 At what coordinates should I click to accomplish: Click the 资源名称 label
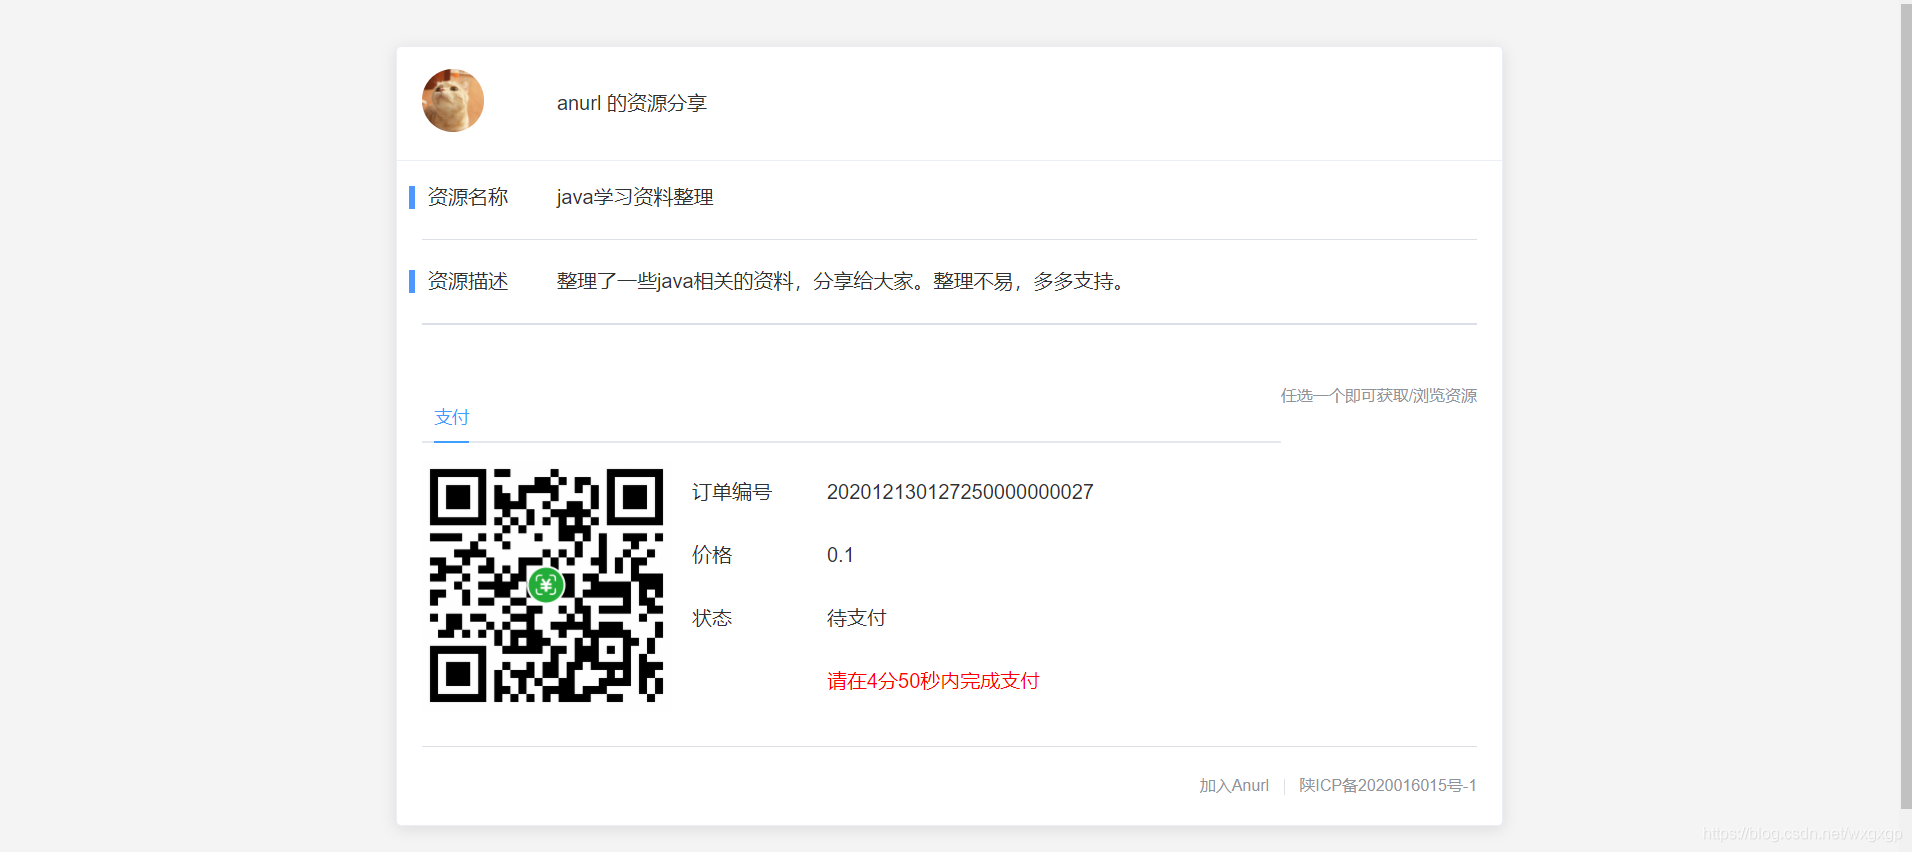pos(468,197)
